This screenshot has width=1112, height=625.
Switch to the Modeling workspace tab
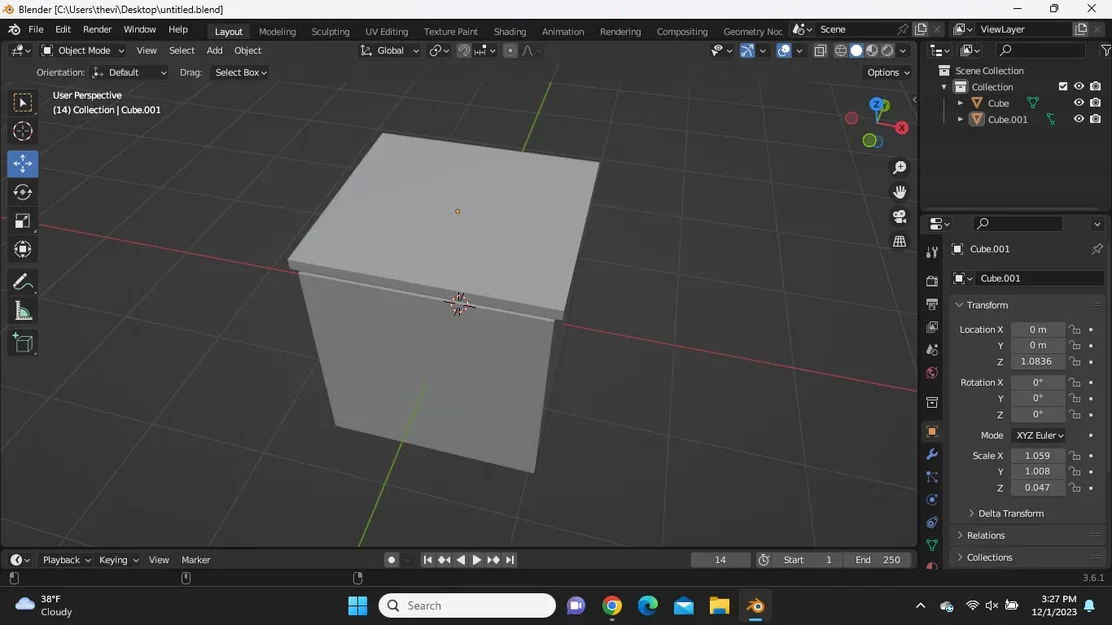(277, 31)
